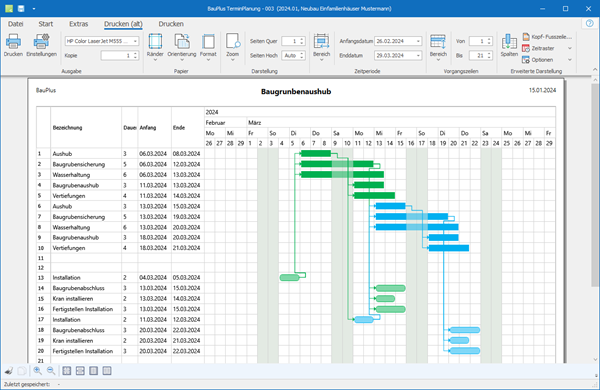This screenshot has width=600, height=390.
Task: Click Kopf-/Fusszeile button
Action: [547, 37]
